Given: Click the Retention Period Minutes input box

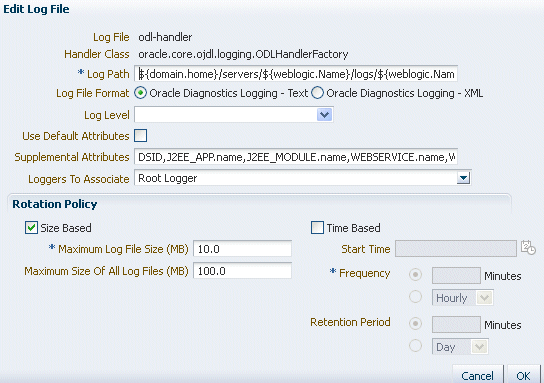Looking at the screenshot, I should (456, 324).
